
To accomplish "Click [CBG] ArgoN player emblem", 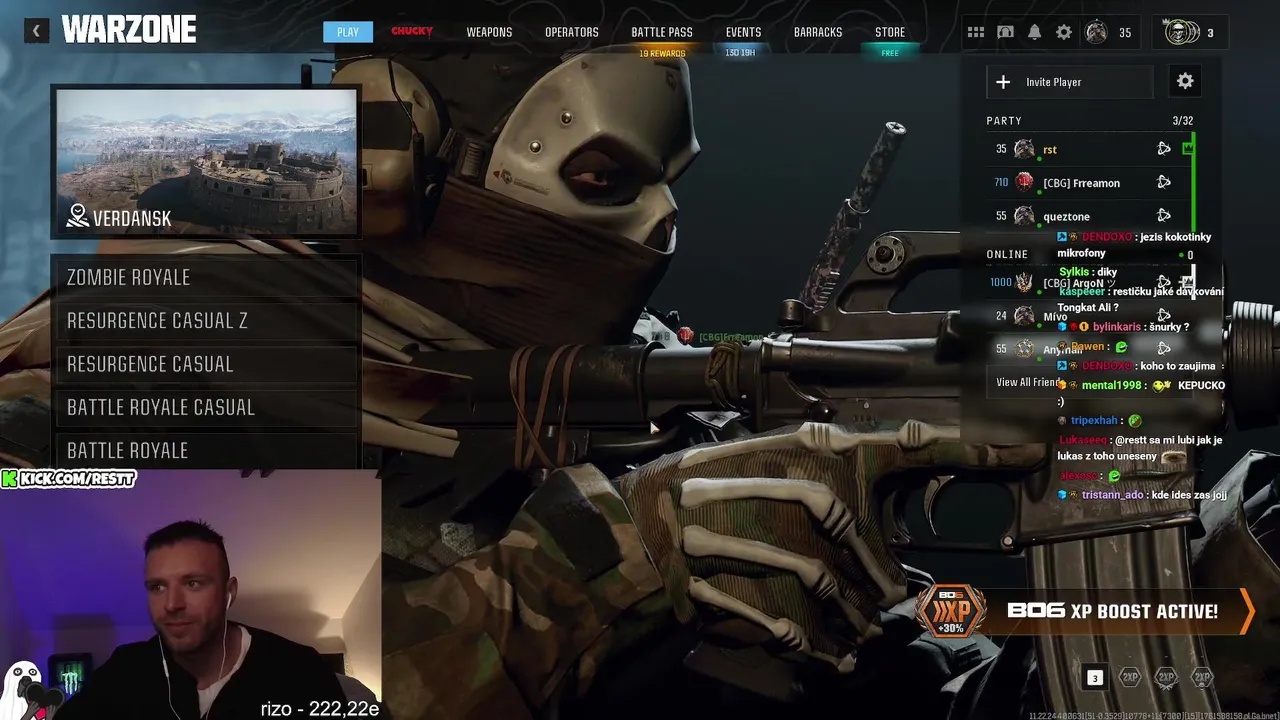I will tap(1024, 283).
